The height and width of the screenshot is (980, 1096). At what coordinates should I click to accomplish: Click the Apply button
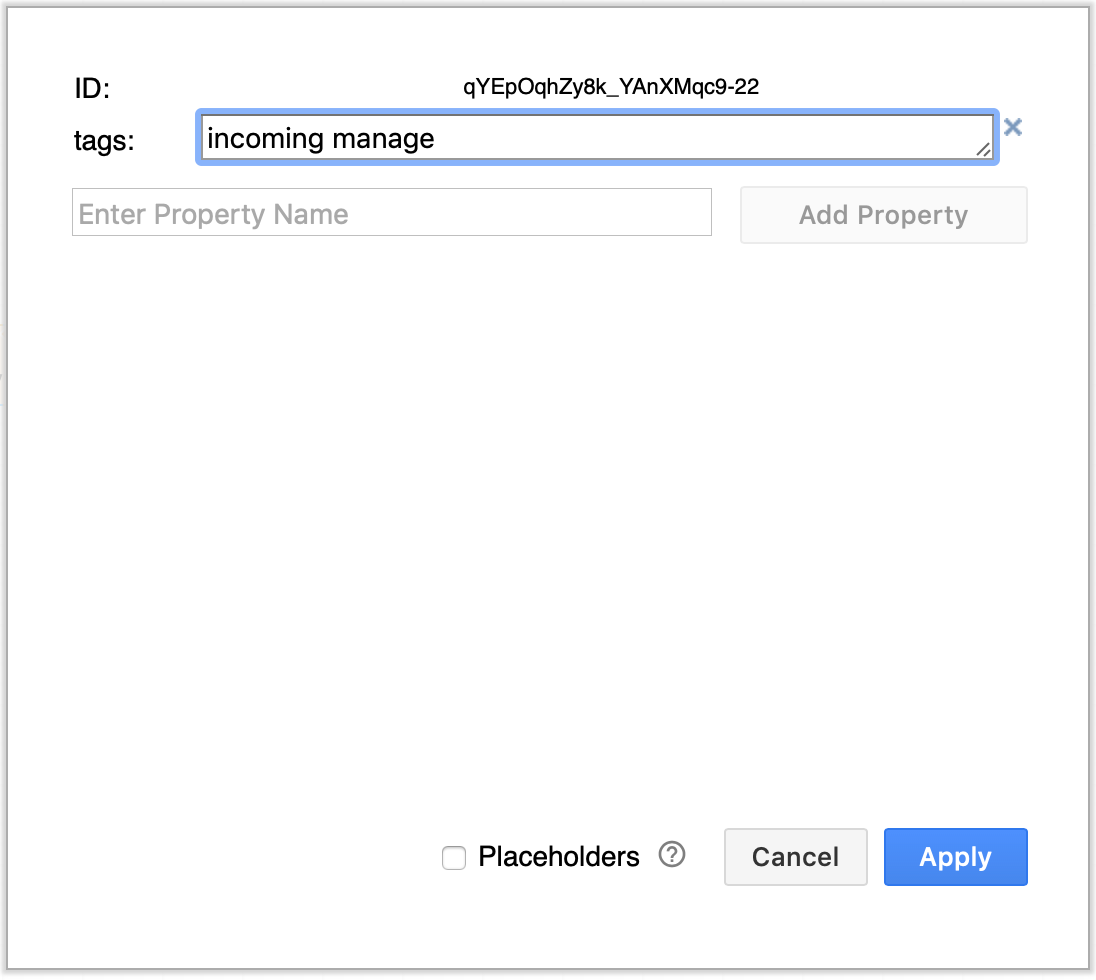pyautogui.click(x=955, y=856)
